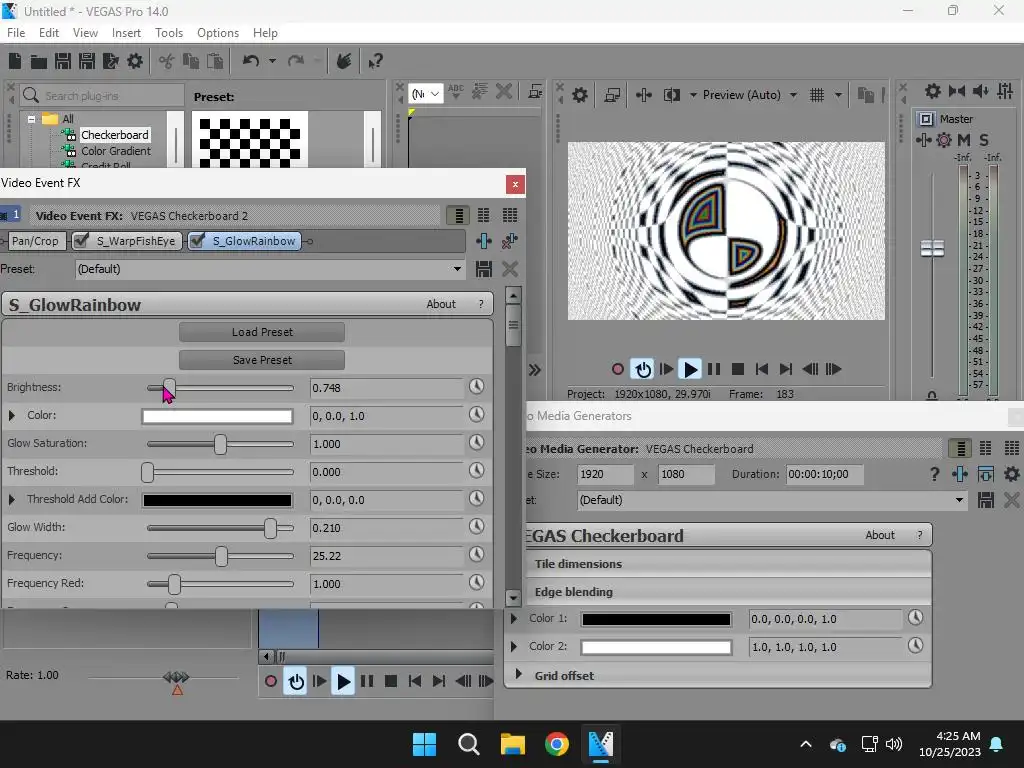This screenshot has height=768, width=1024.
Task: Toggle Loop Playback in preview transport
Action: point(643,370)
